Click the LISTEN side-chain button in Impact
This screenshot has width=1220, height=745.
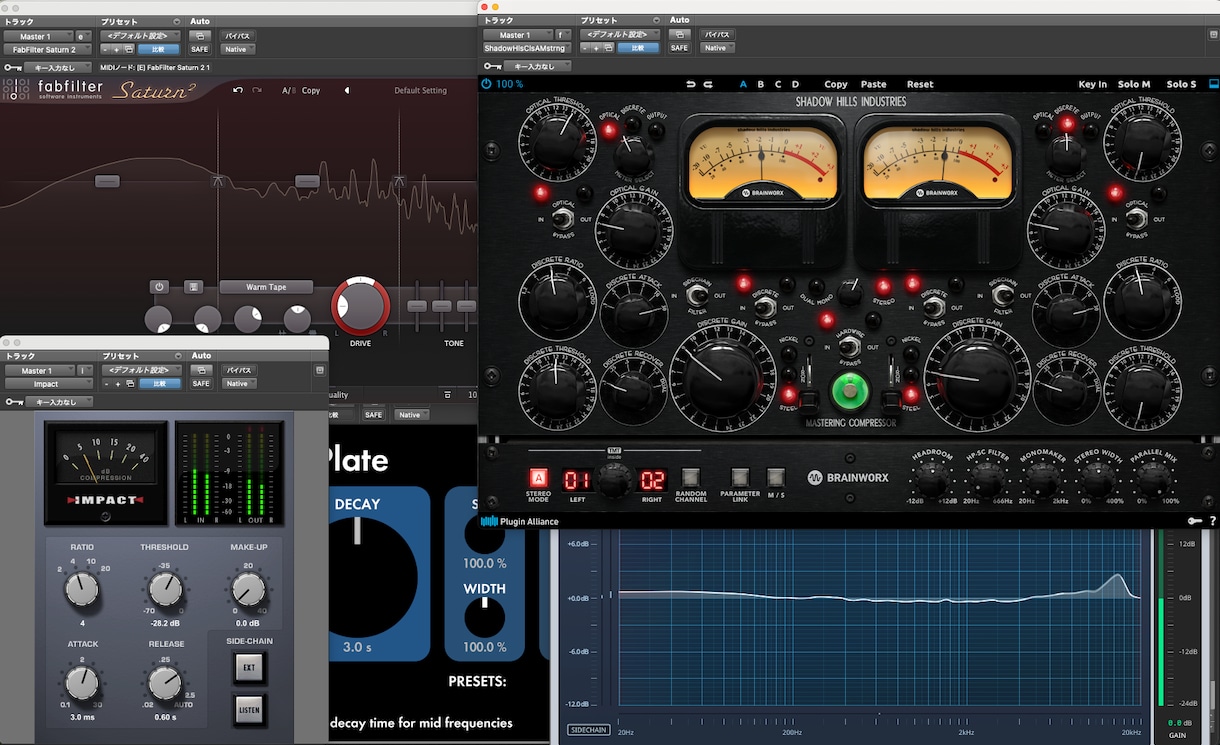click(249, 711)
